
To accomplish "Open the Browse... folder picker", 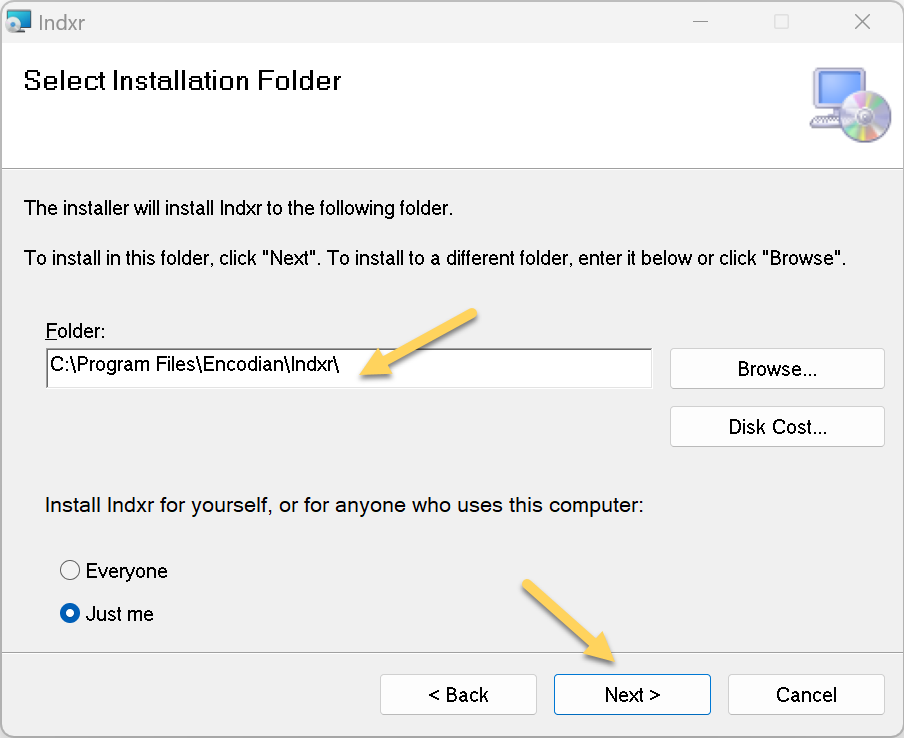I will coord(777,368).
